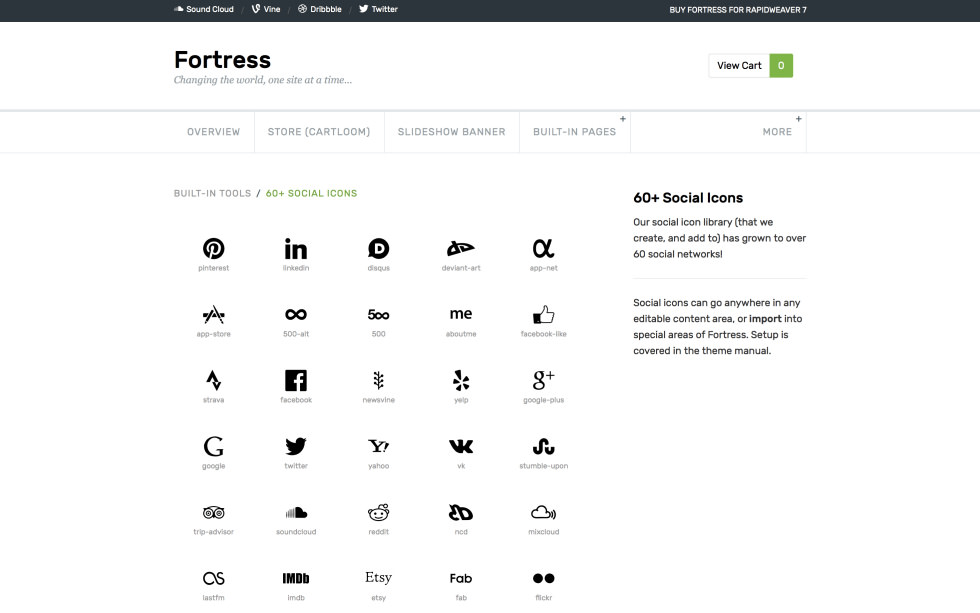980x613 pixels.
Task: Click Built-In Tools breadcrumb
Action: click(212, 194)
